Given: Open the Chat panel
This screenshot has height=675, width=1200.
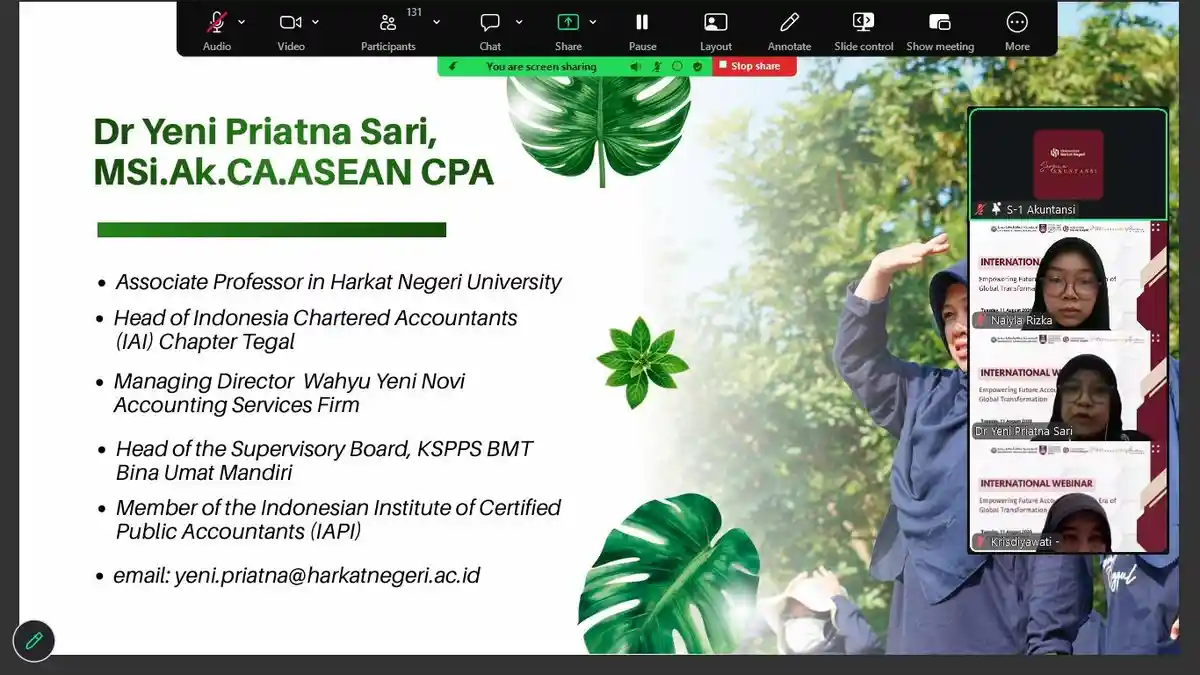Looking at the screenshot, I should tap(490, 22).
